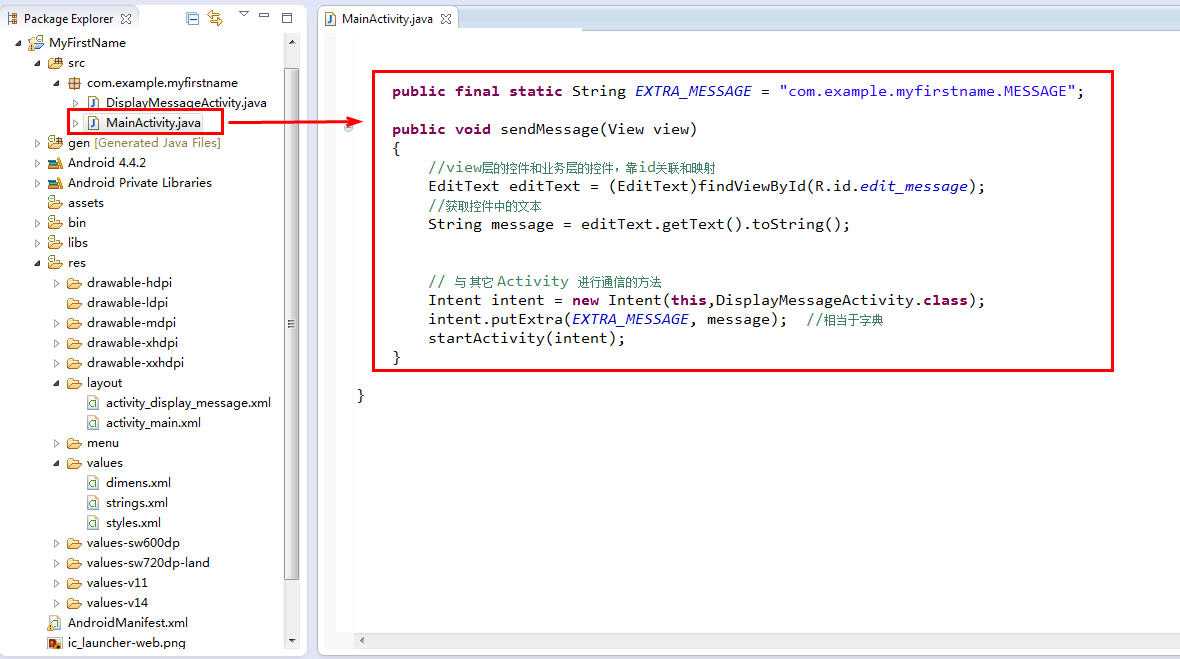
Task: Maximize the Package Explorer panel
Action: tap(287, 17)
